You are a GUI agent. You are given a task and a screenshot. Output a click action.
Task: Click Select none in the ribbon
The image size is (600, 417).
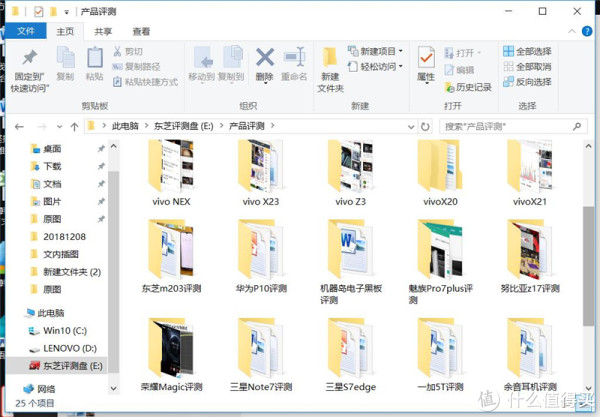tap(527, 67)
